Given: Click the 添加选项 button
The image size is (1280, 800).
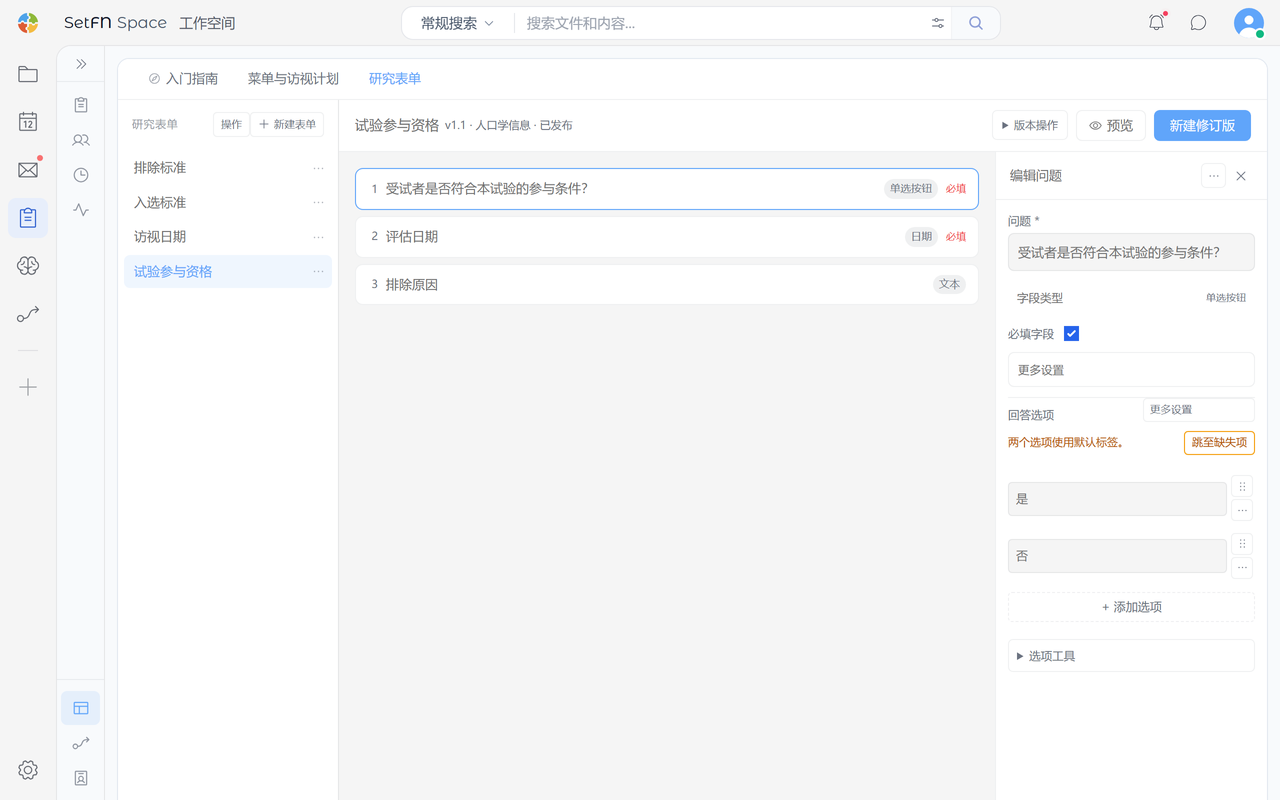Looking at the screenshot, I should point(1131,607).
